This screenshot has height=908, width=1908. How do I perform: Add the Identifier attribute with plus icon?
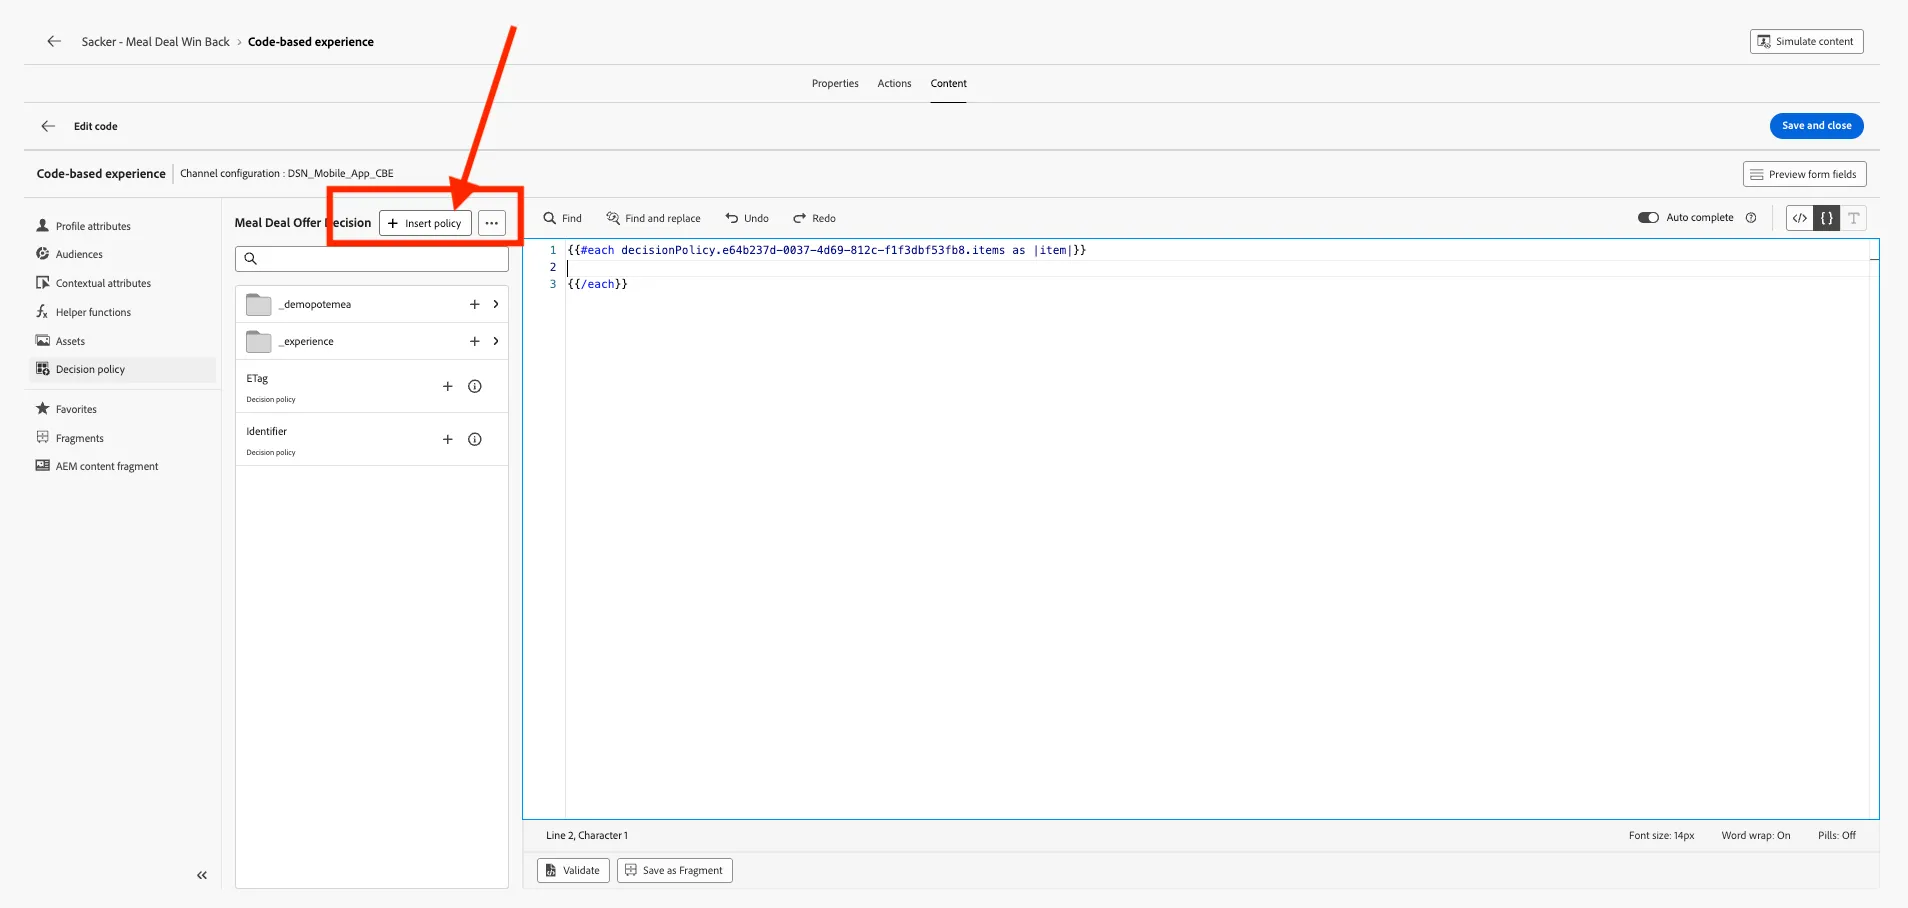448,439
